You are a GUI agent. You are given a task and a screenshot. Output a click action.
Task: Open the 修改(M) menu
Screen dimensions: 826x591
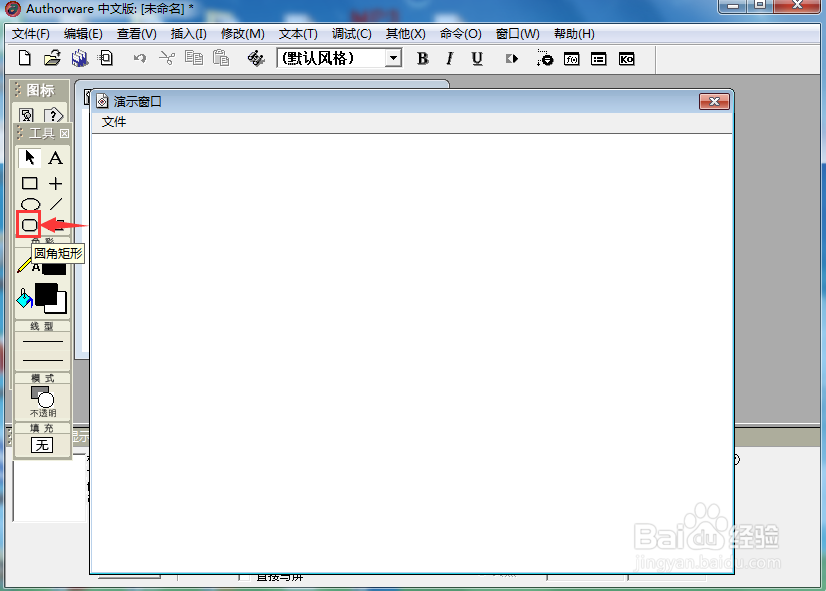(242, 34)
